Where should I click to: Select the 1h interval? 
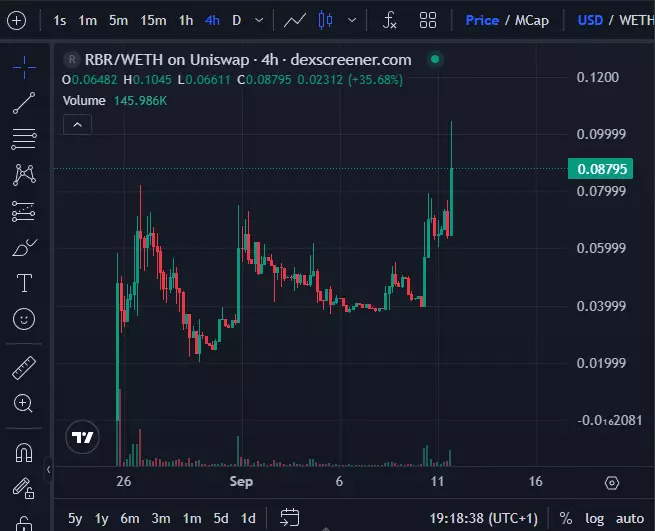185,20
